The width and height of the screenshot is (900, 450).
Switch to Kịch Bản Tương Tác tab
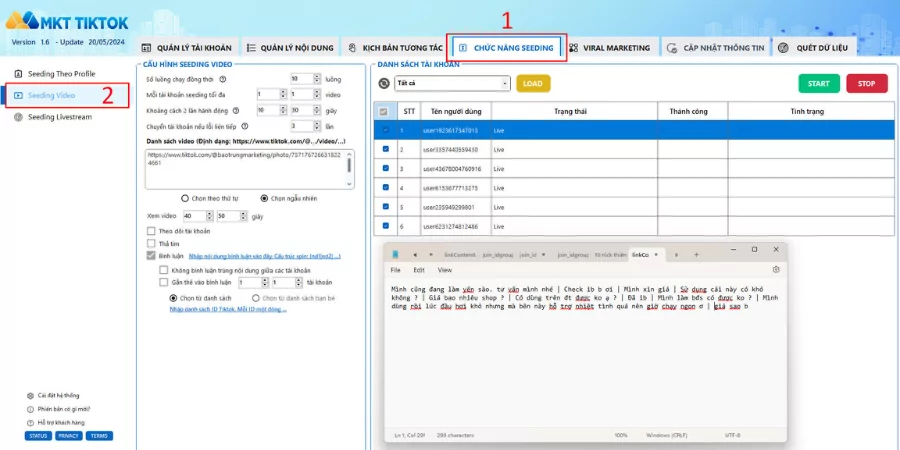[395, 48]
